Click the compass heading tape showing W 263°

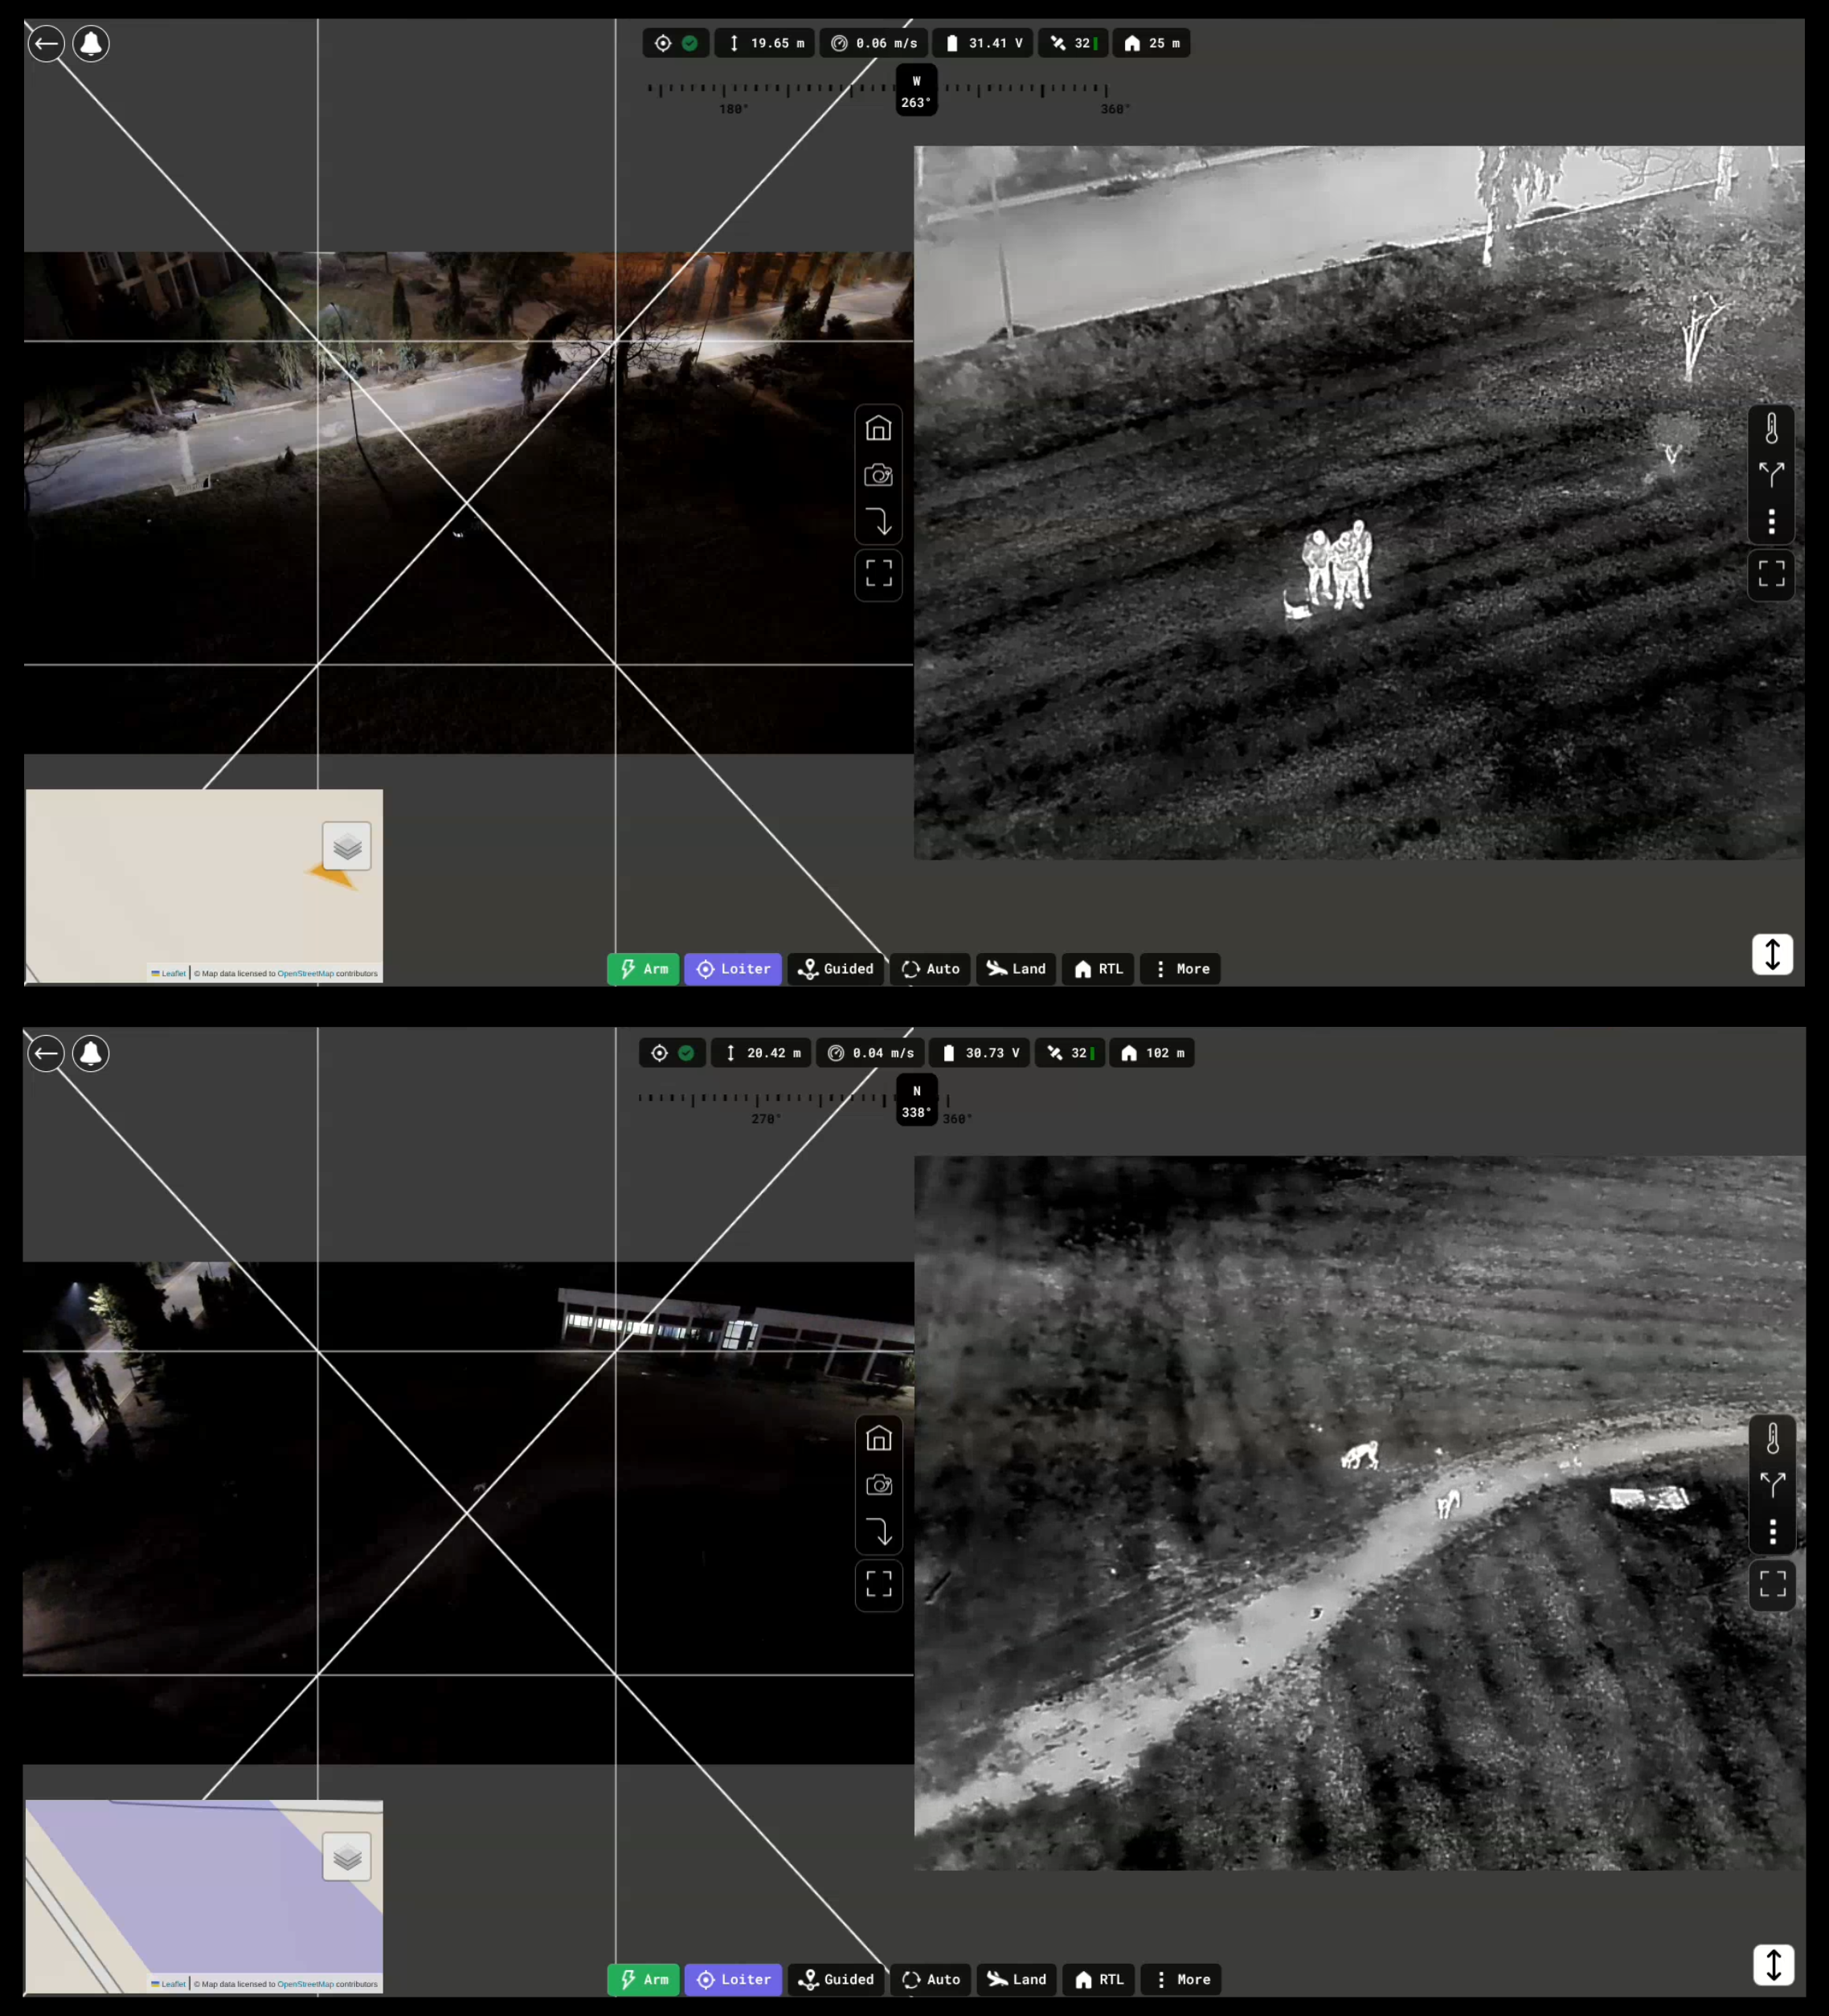click(x=915, y=91)
